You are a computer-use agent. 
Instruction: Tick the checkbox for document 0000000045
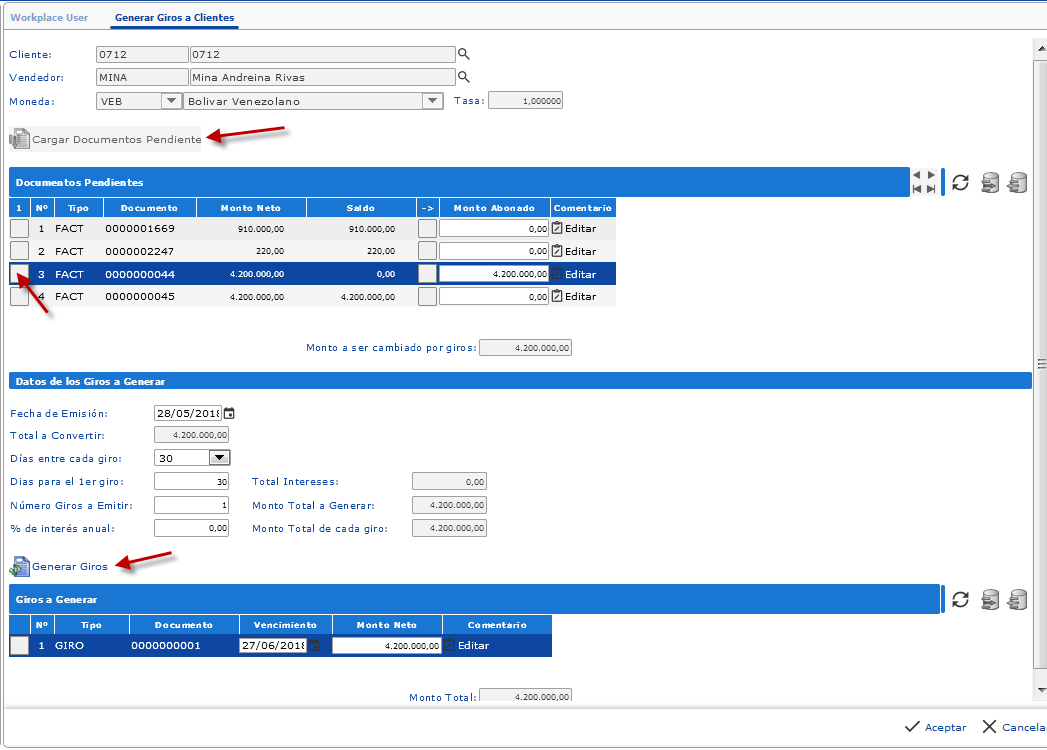coord(19,296)
